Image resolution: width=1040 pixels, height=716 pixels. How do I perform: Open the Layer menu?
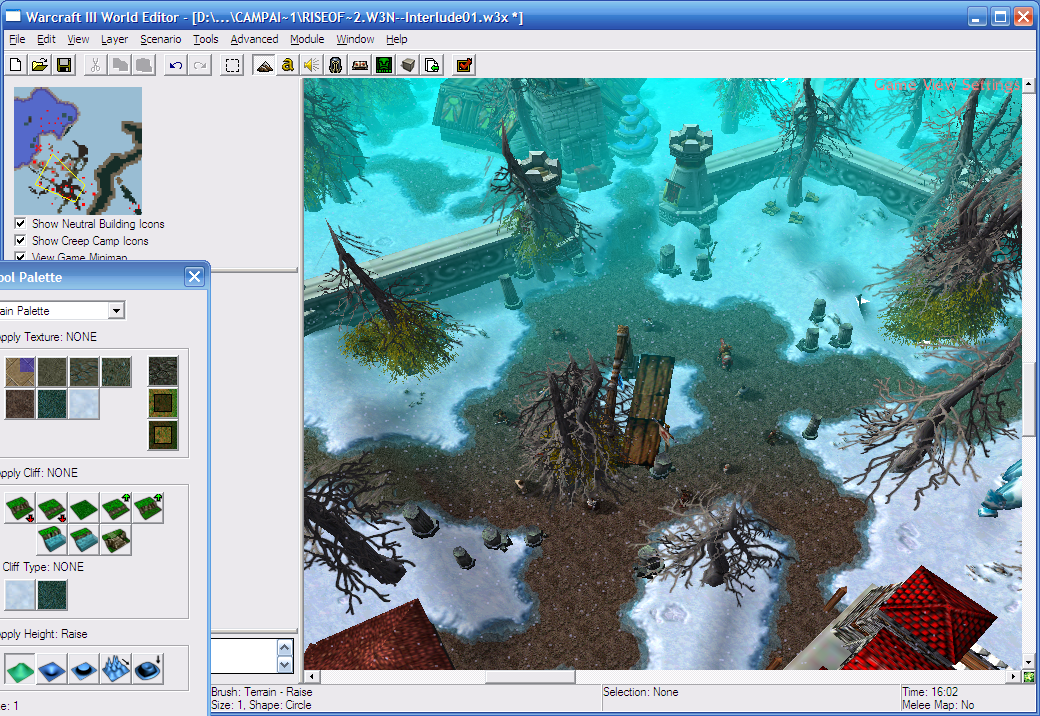114,39
